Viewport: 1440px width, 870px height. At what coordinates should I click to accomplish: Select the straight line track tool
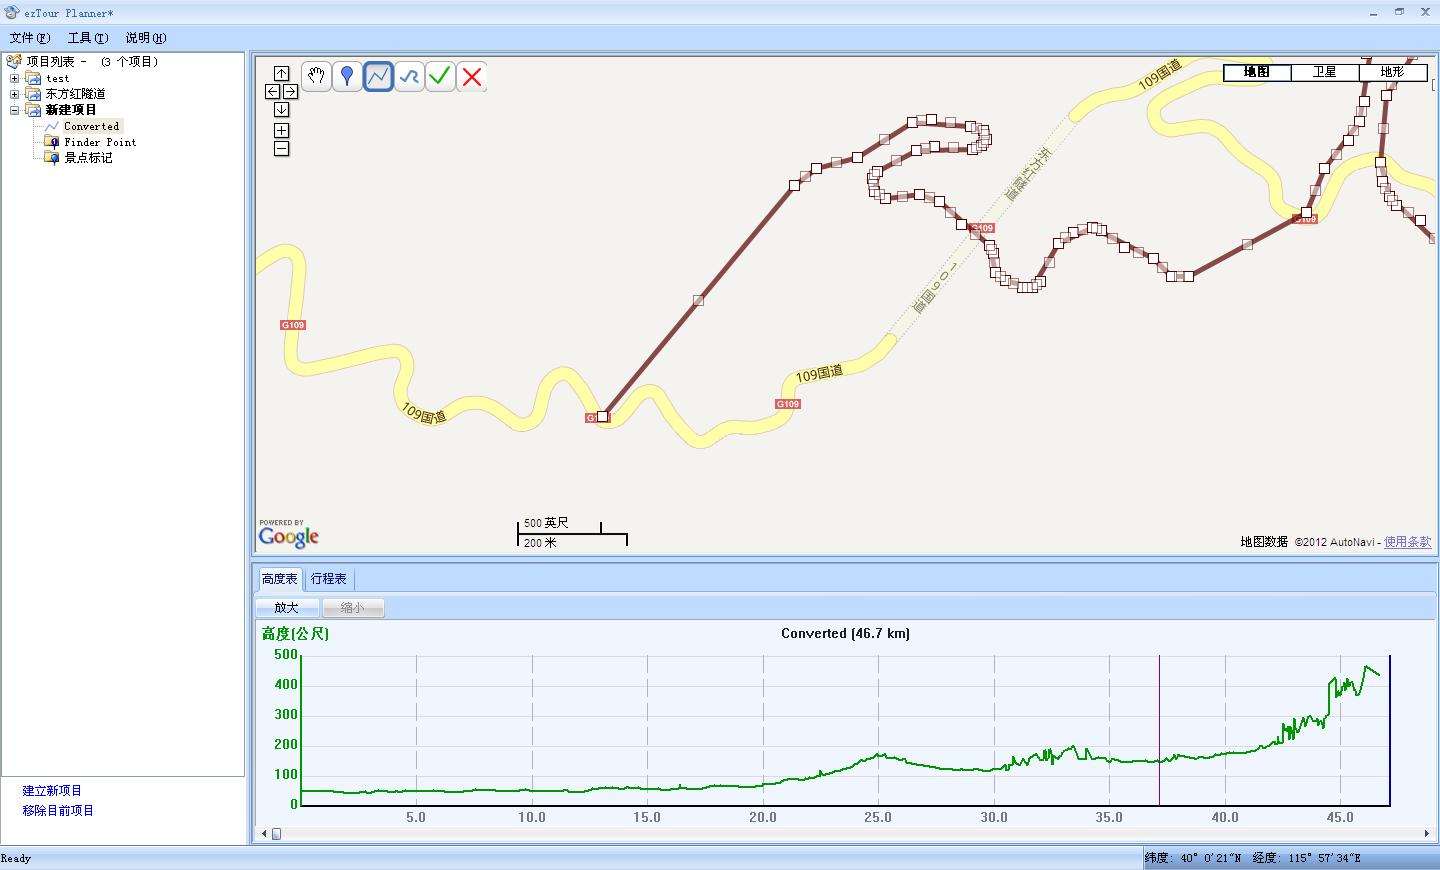378,76
